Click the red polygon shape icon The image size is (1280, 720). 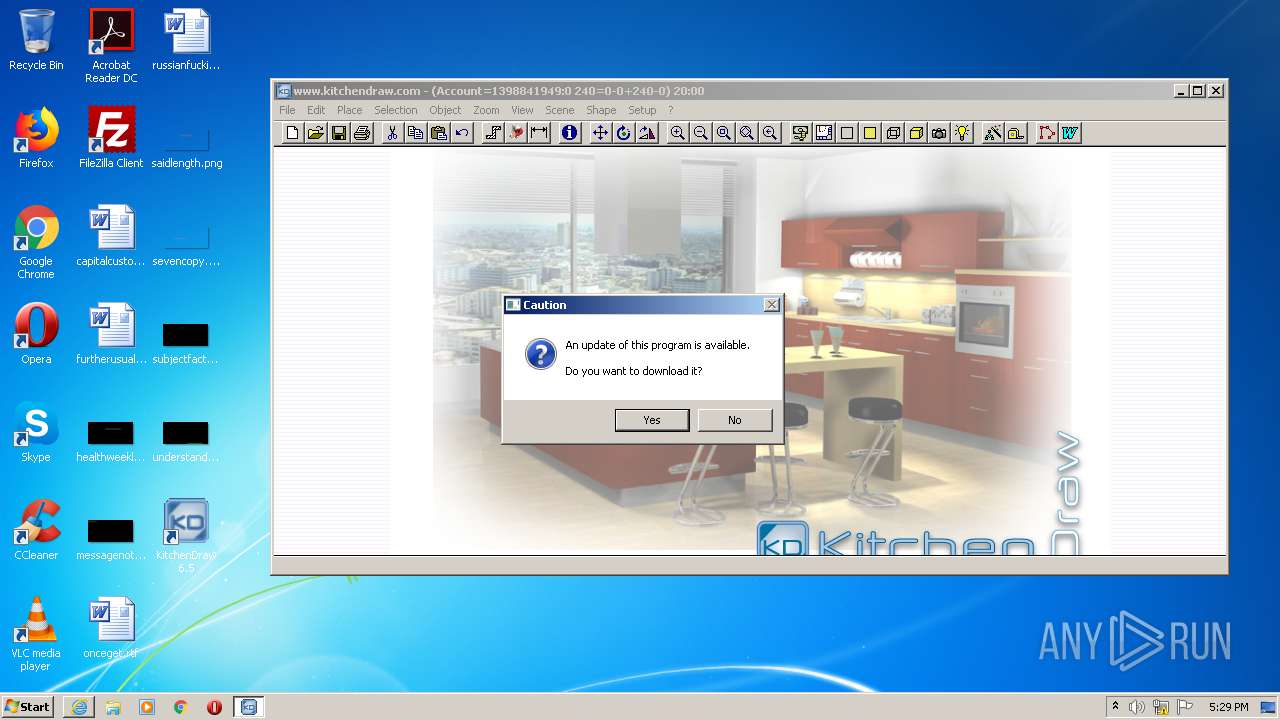click(x=1046, y=133)
